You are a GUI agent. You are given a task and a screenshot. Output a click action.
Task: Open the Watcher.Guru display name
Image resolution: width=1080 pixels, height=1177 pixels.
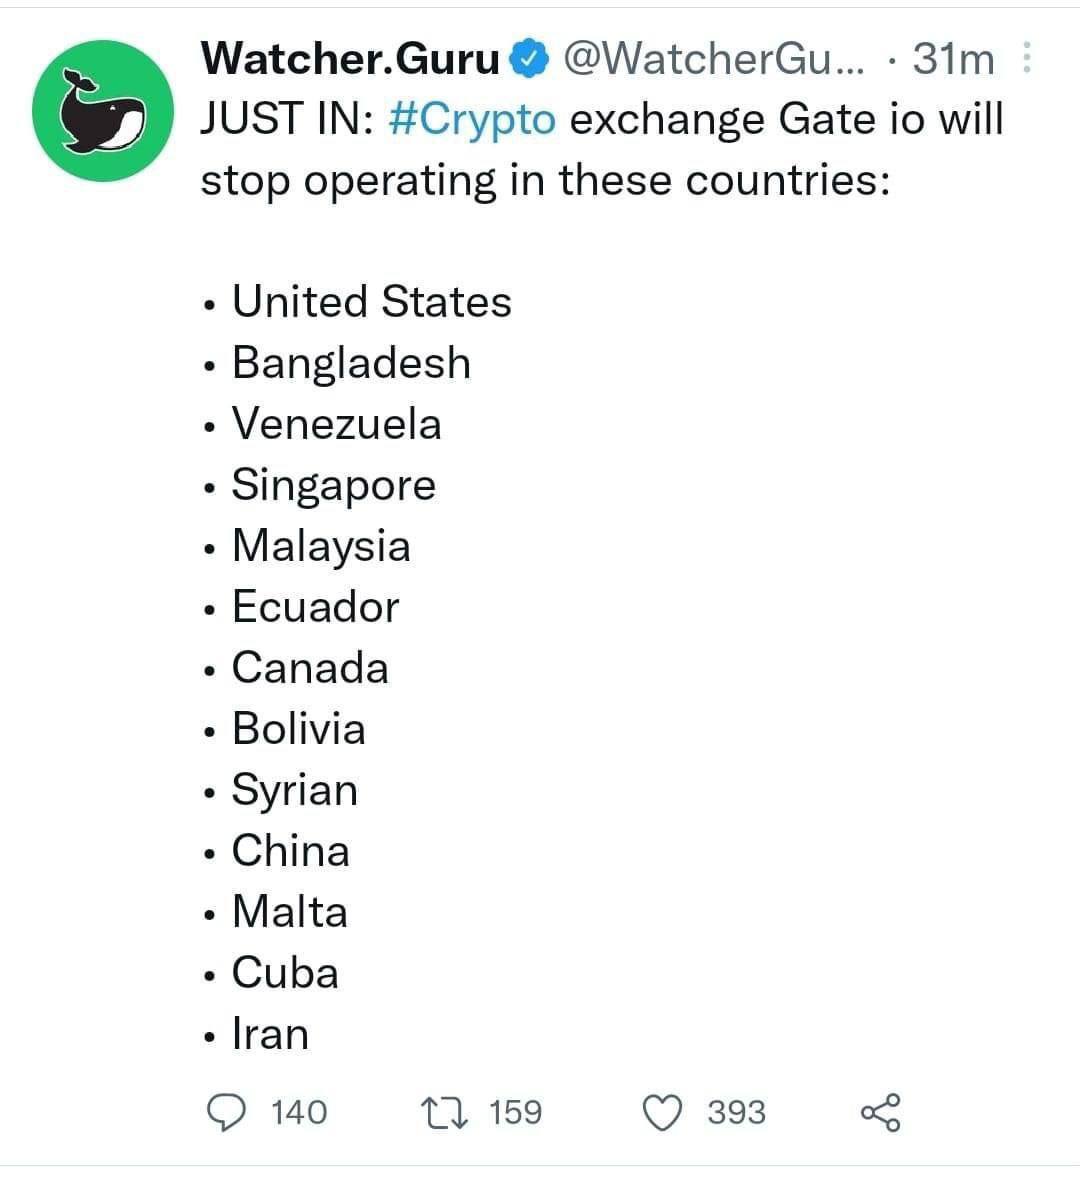click(x=350, y=59)
